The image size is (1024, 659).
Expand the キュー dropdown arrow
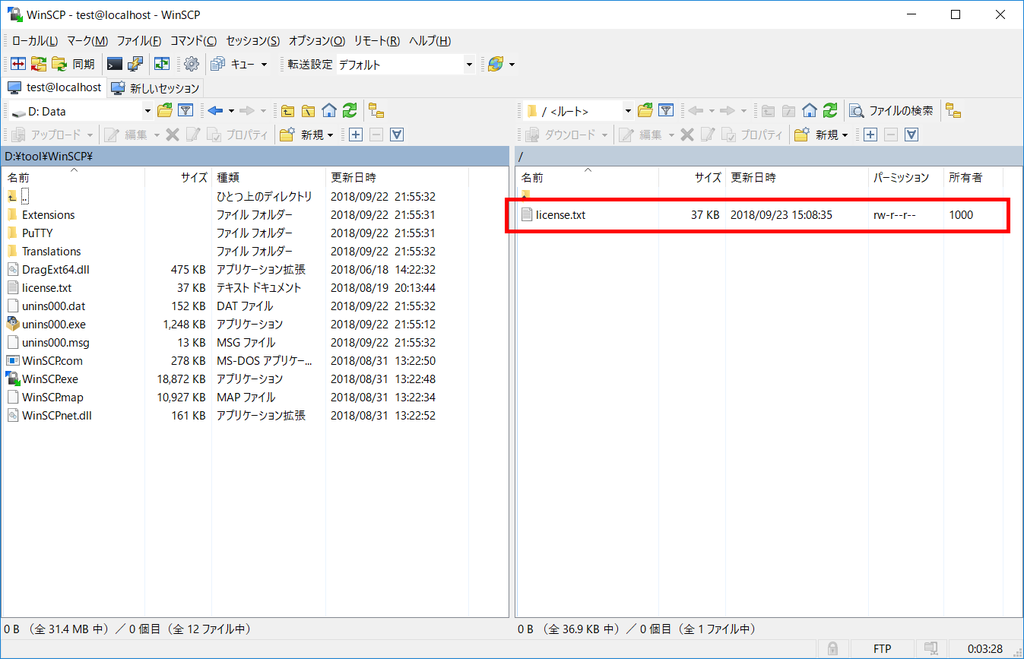pos(264,64)
